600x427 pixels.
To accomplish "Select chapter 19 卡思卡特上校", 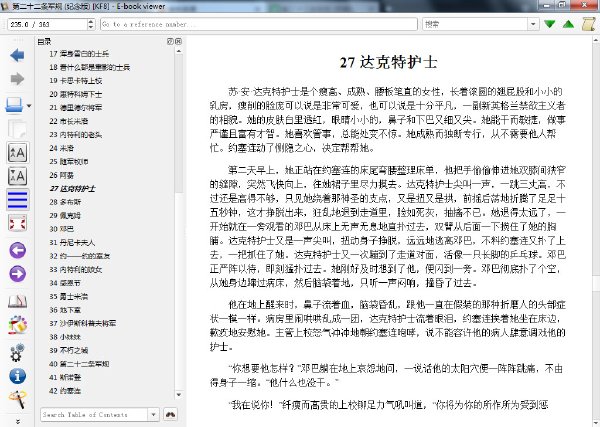I will point(75,81).
